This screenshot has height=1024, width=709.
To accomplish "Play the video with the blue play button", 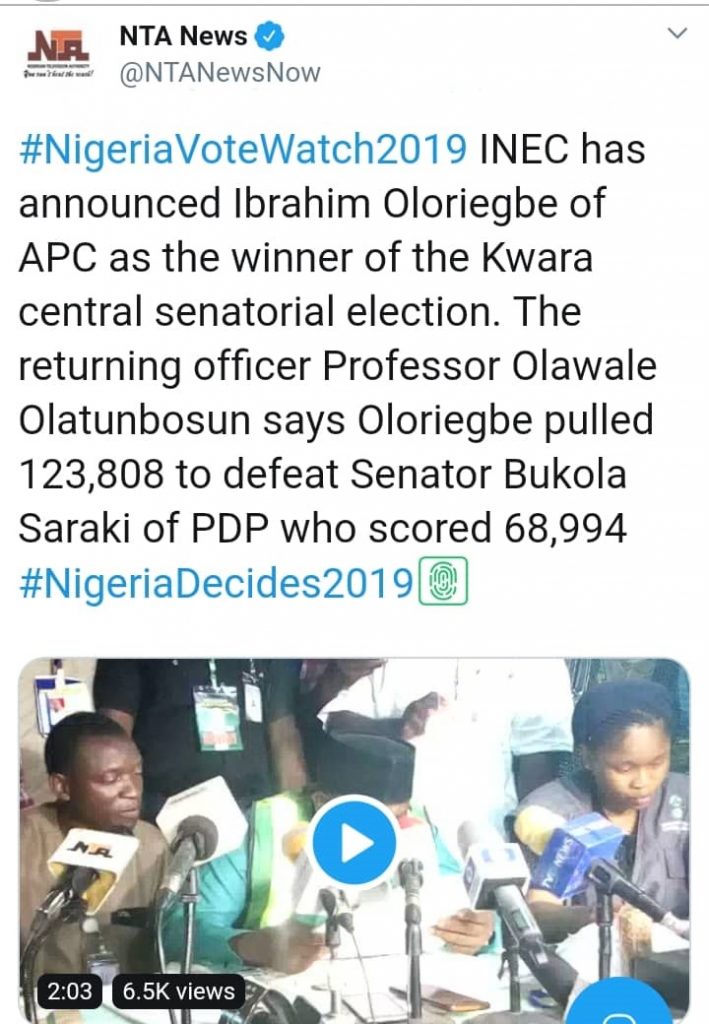I will point(353,844).
